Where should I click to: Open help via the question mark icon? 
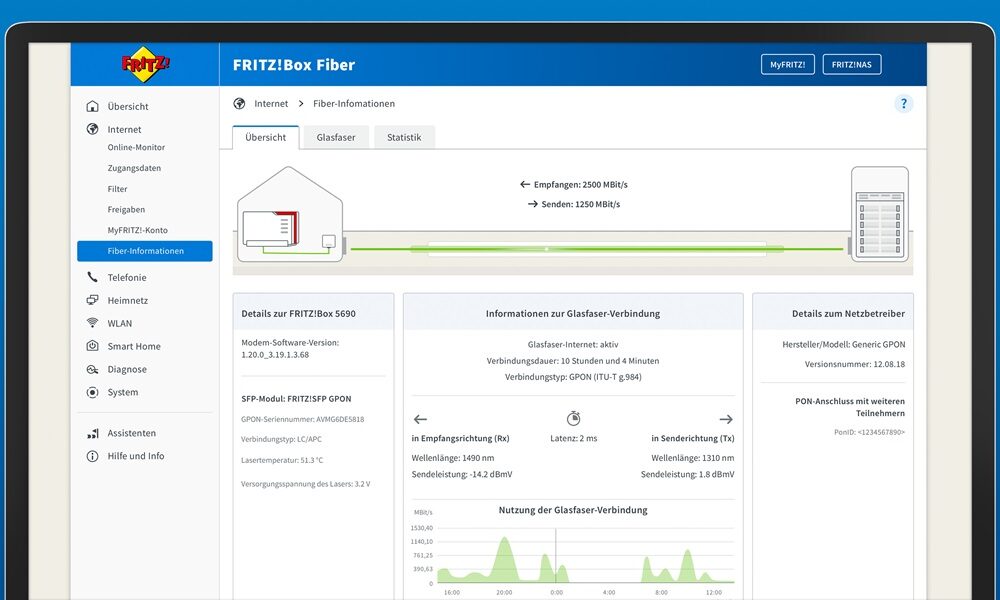click(903, 104)
